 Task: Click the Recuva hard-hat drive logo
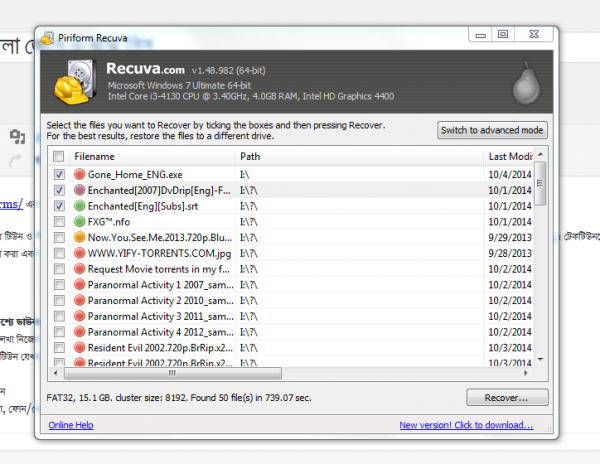(75, 81)
